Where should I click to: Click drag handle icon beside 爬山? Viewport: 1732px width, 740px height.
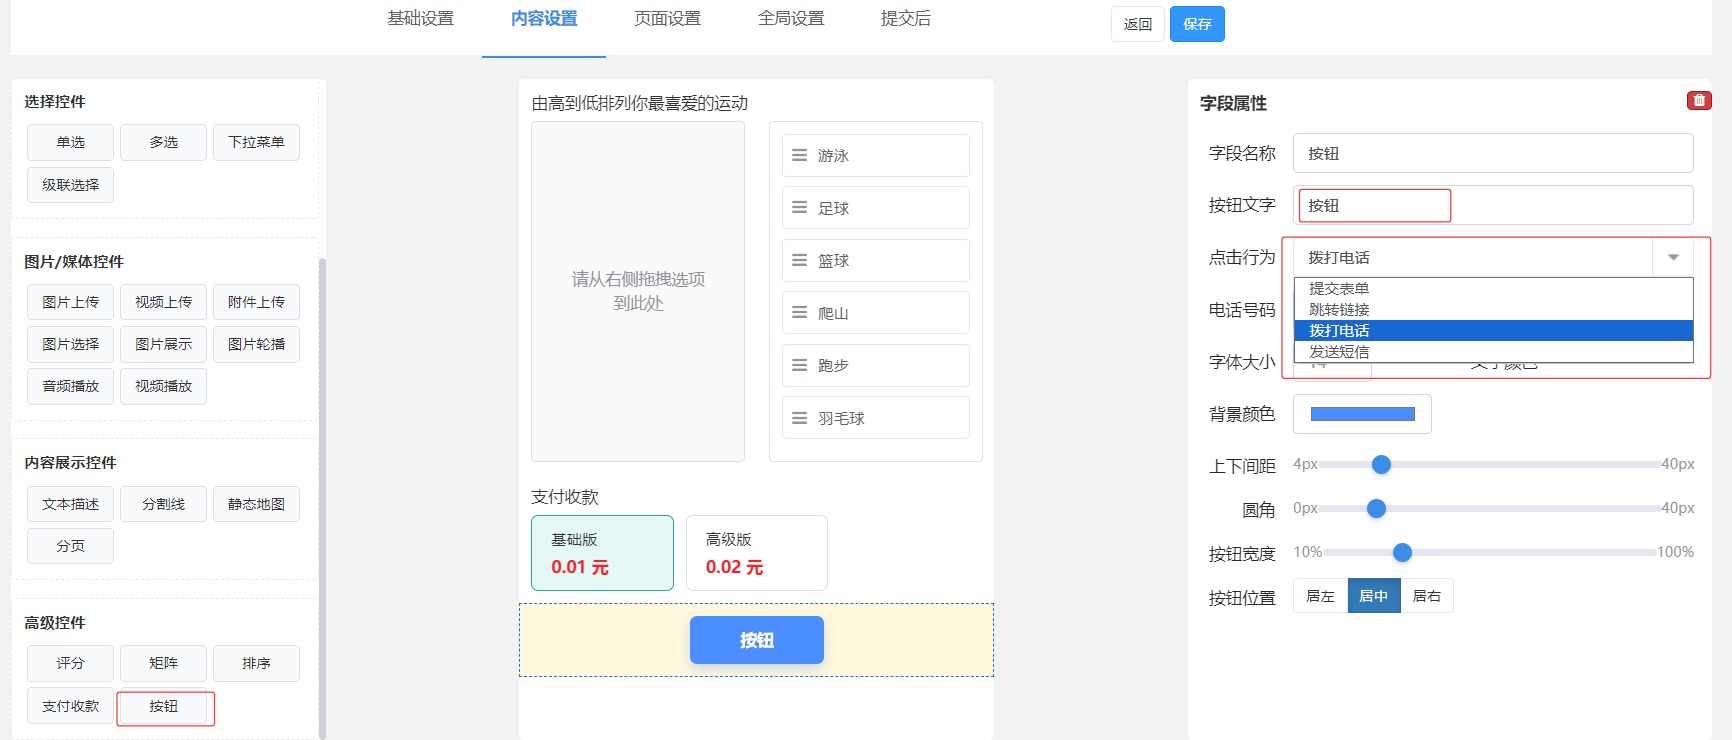point(799,313)
